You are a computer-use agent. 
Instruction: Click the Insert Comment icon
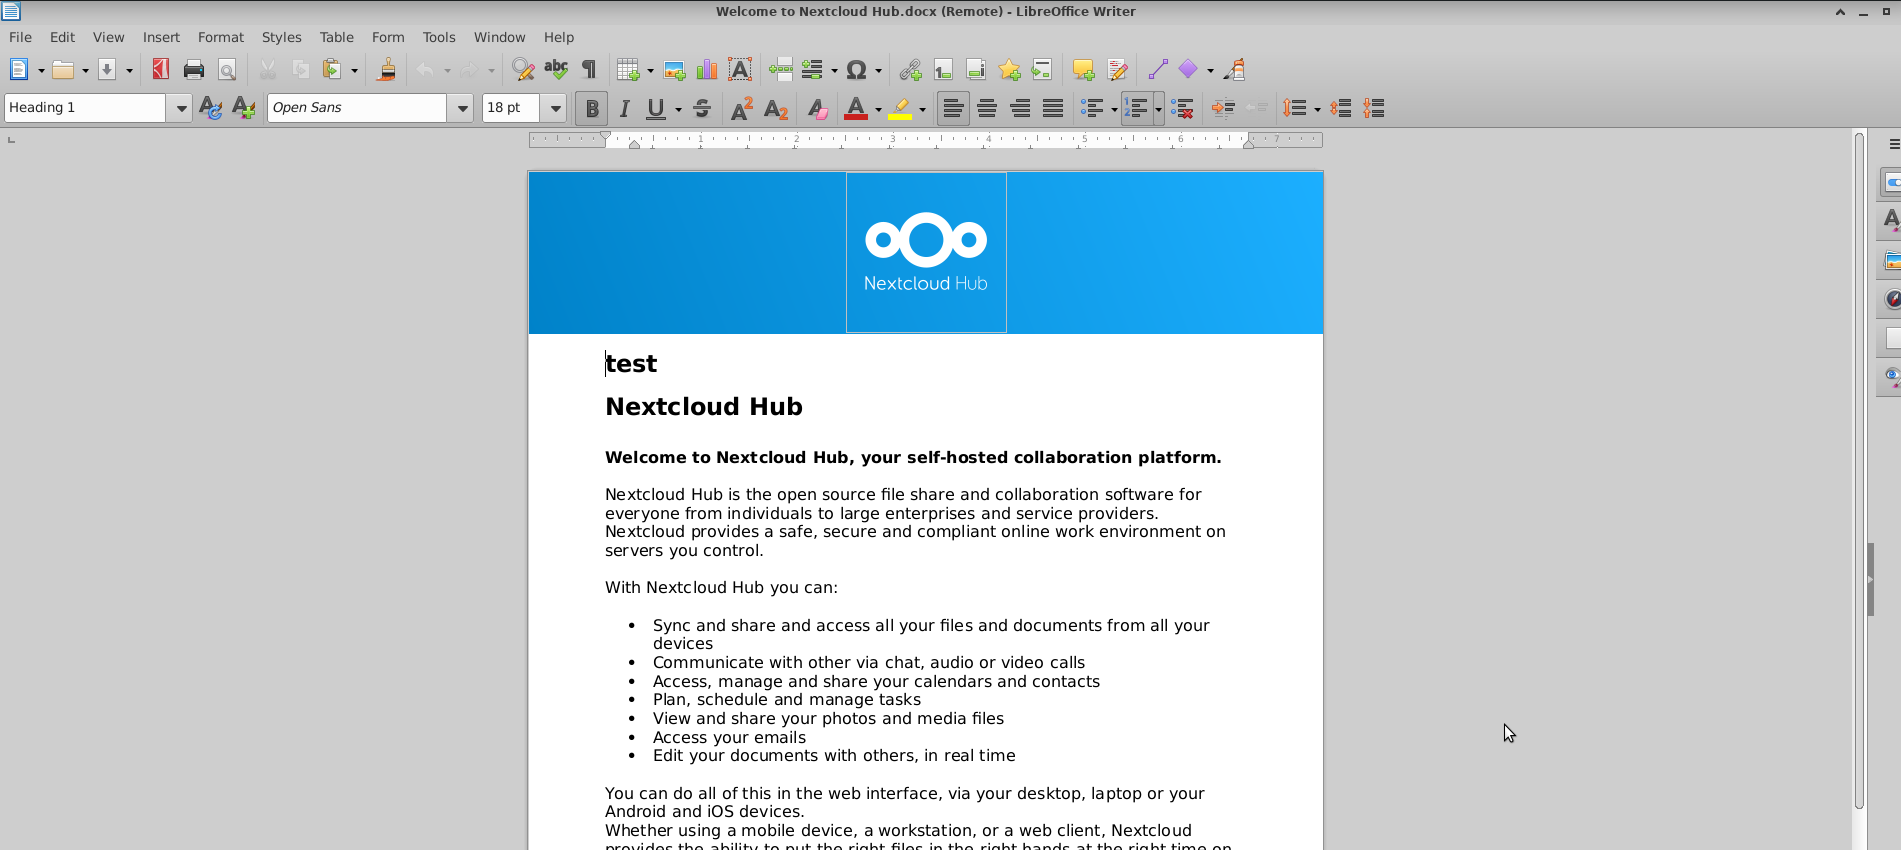click(1083, 70)
